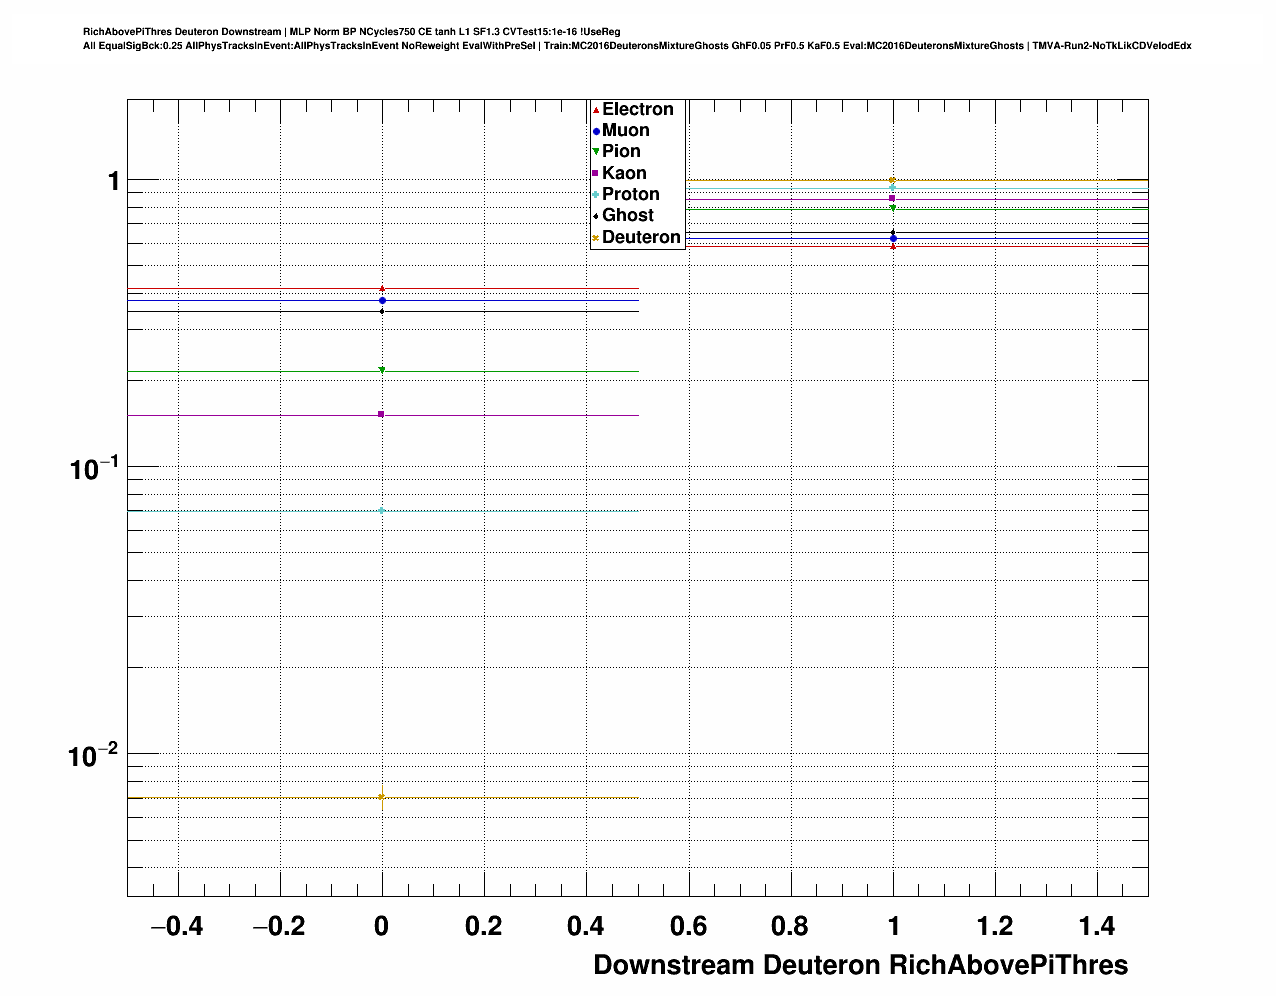
Task: Select the purple Kaon square legend marker
Action: pyautogui.click(x=596, y=174)
